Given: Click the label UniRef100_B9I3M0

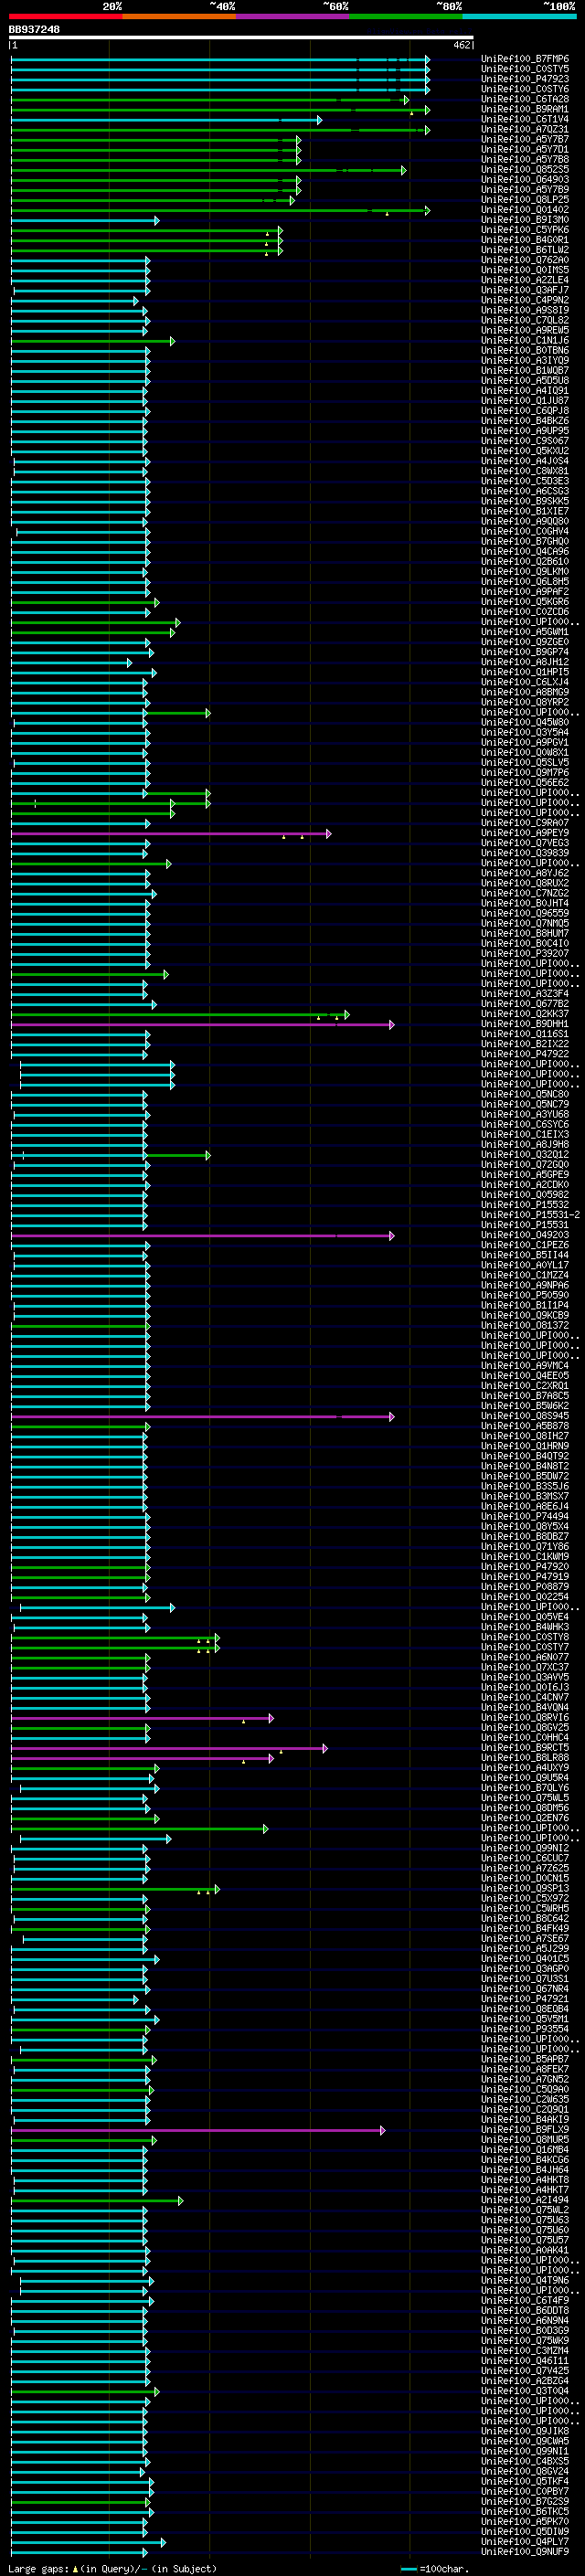Looking at the screenshot, I should coord(525,220).
